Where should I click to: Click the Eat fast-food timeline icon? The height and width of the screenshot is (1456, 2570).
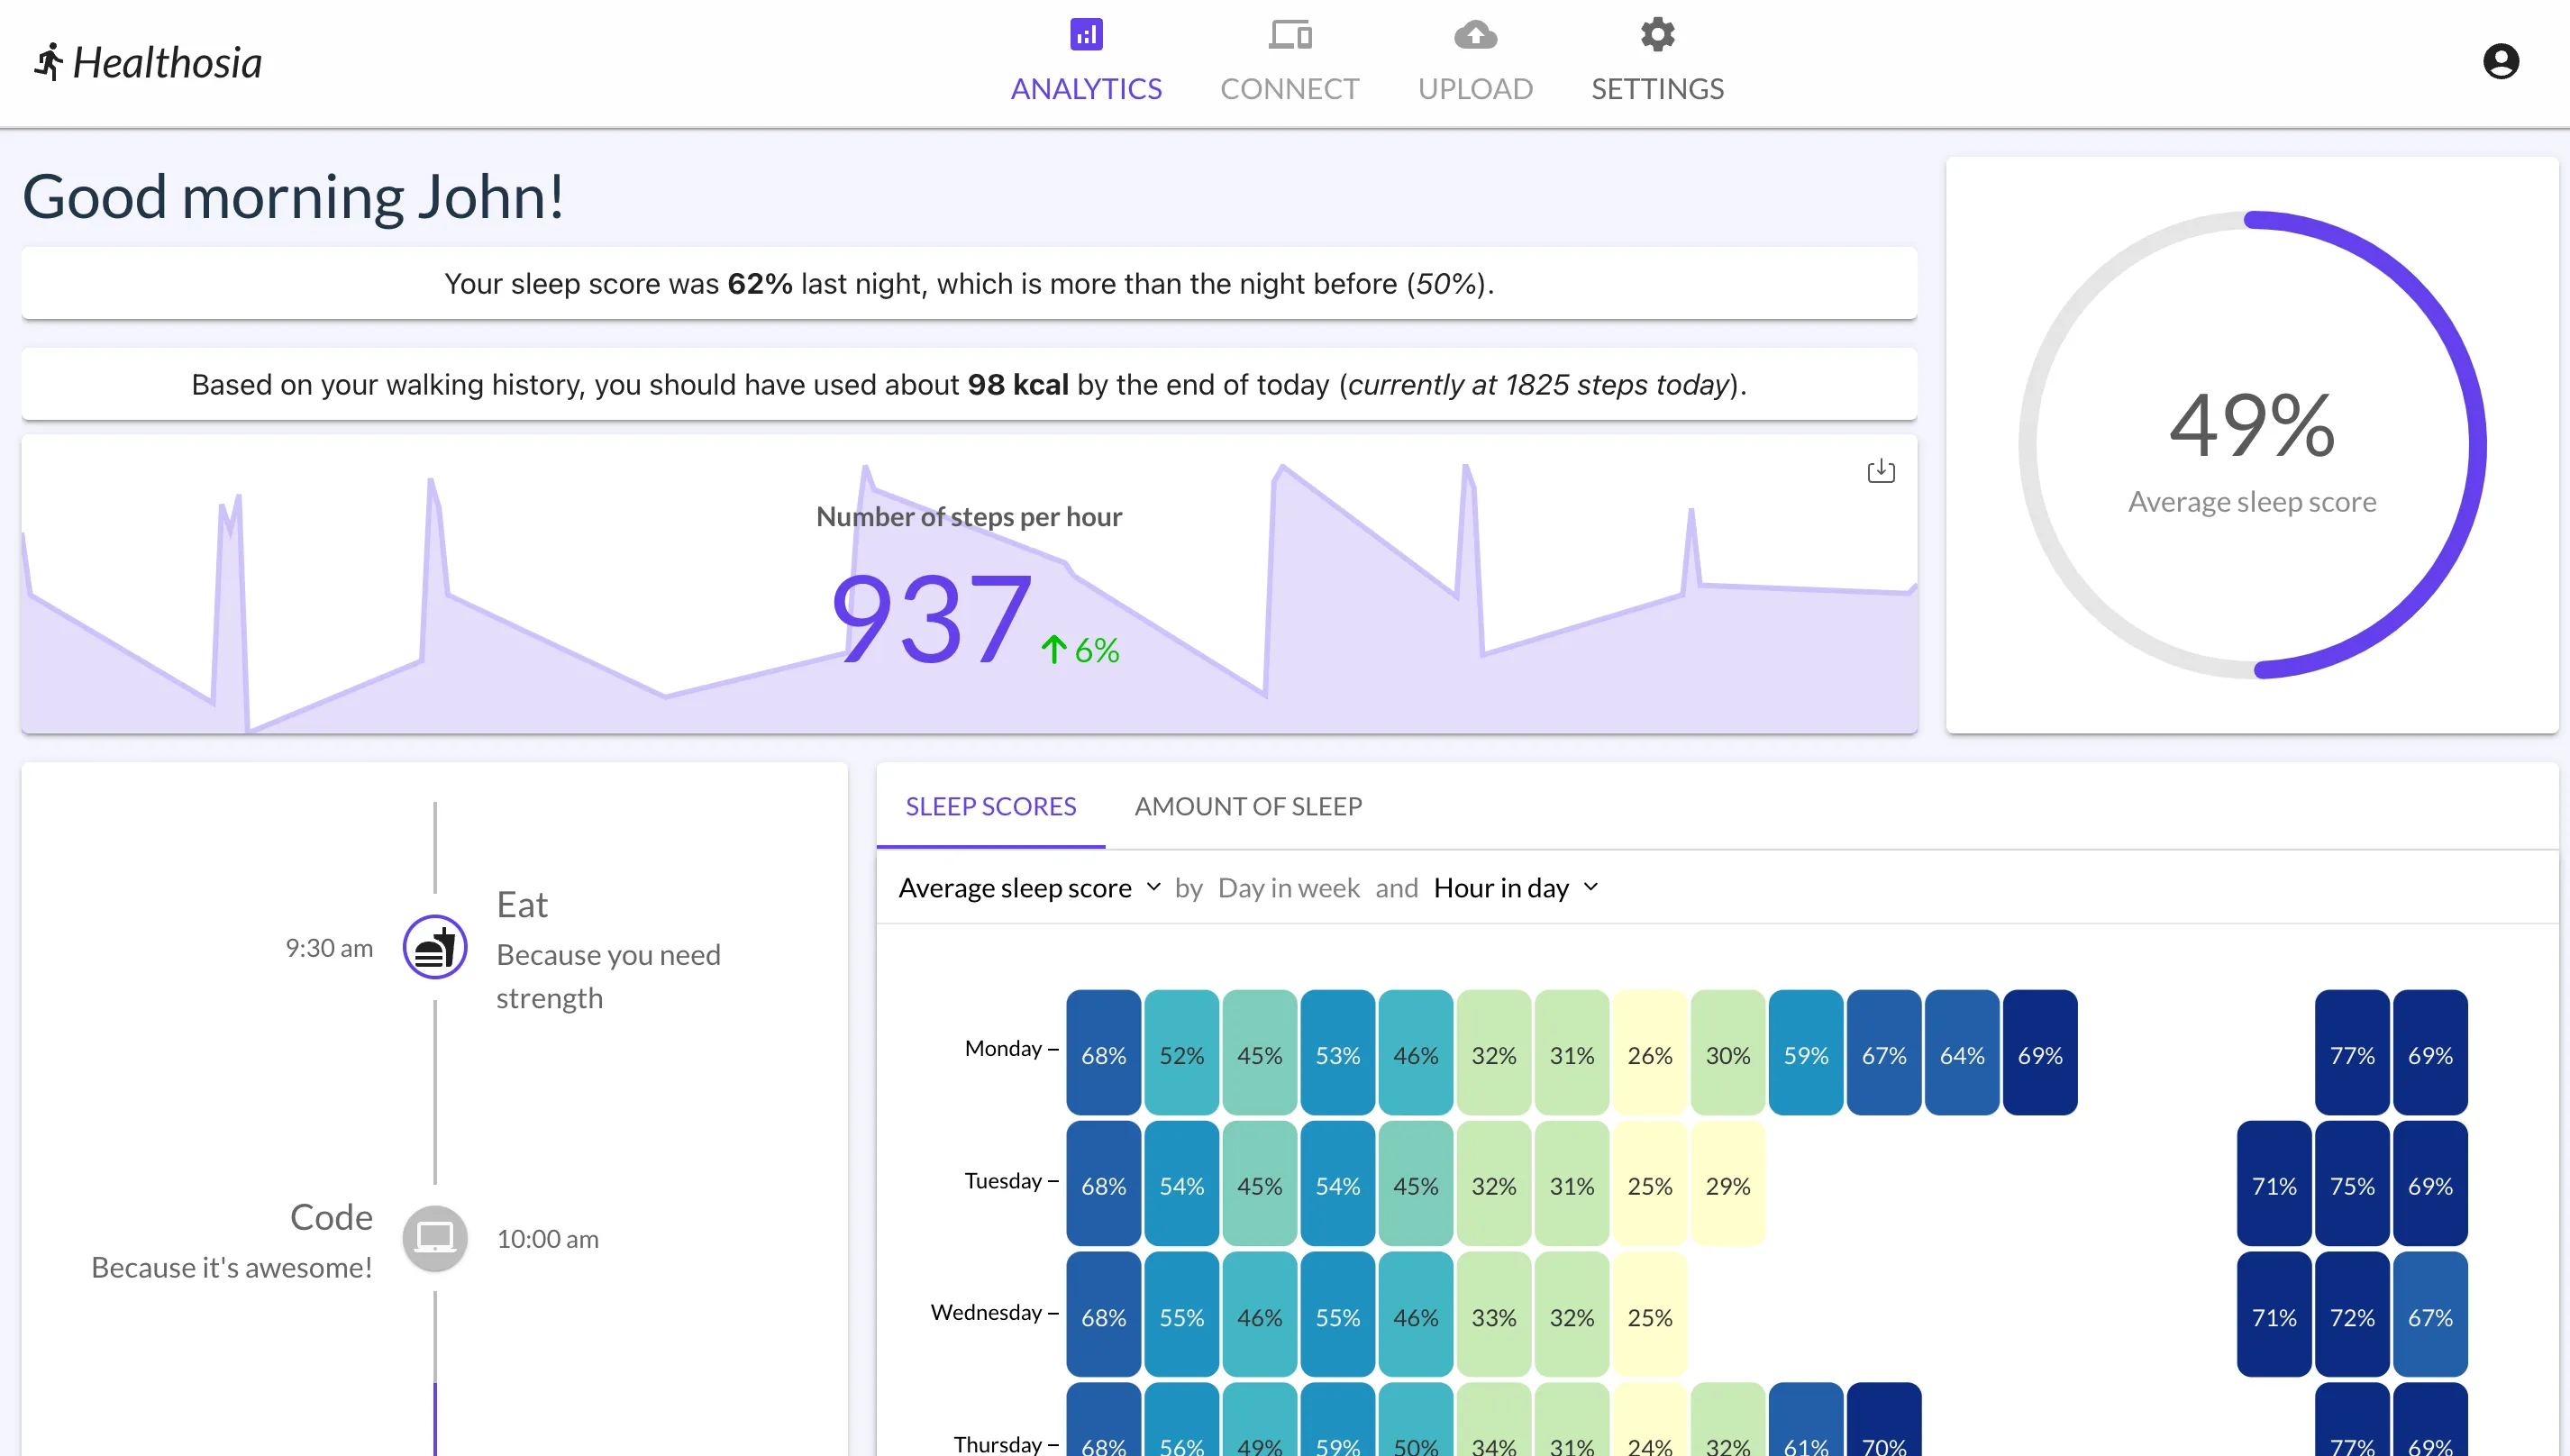coord(435,947)
